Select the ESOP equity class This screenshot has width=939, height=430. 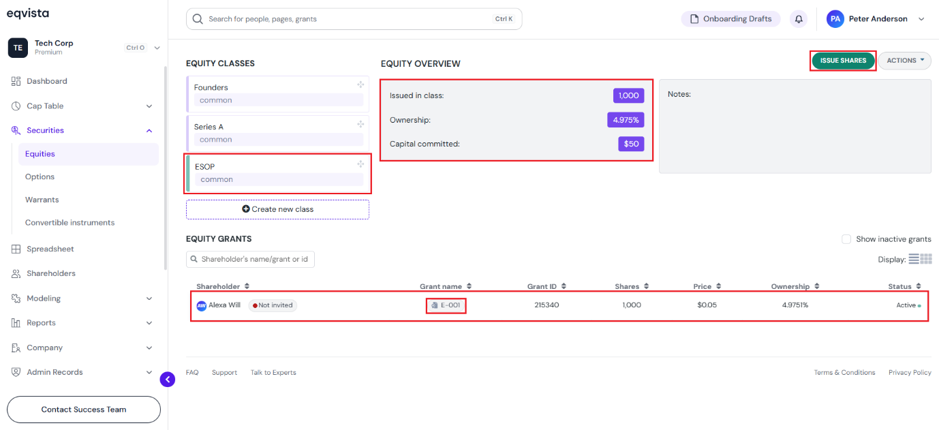tap(278, 174)
